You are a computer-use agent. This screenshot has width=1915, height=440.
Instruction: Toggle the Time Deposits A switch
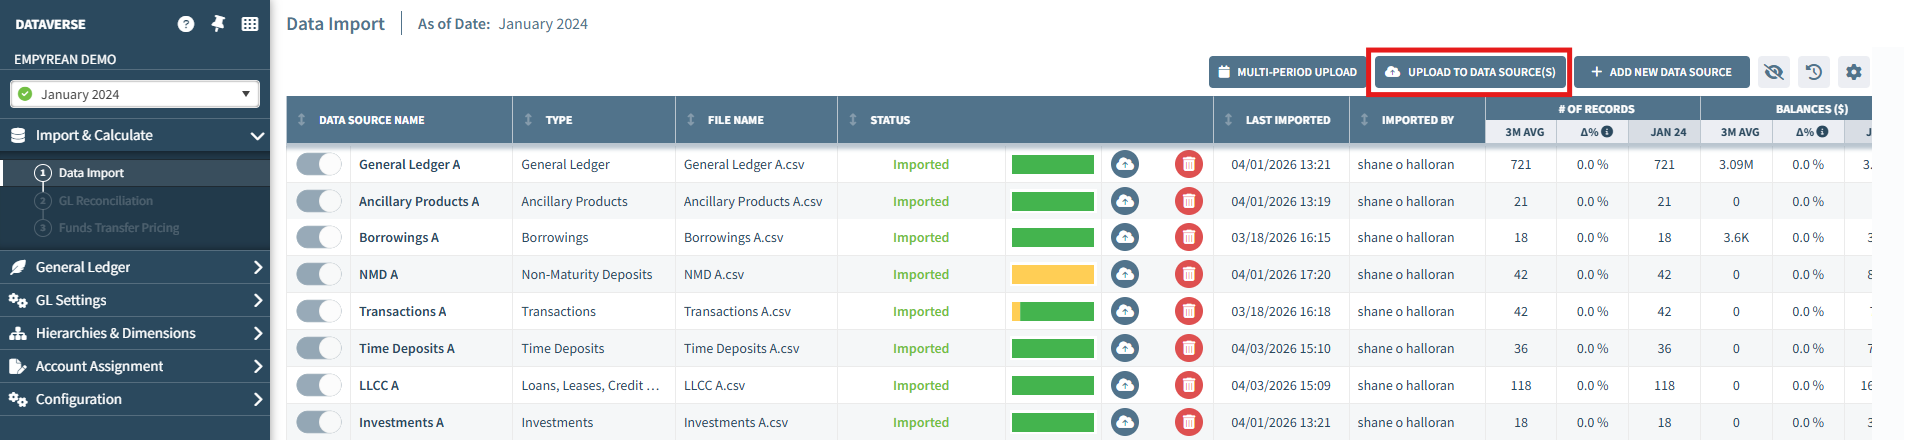319,348
